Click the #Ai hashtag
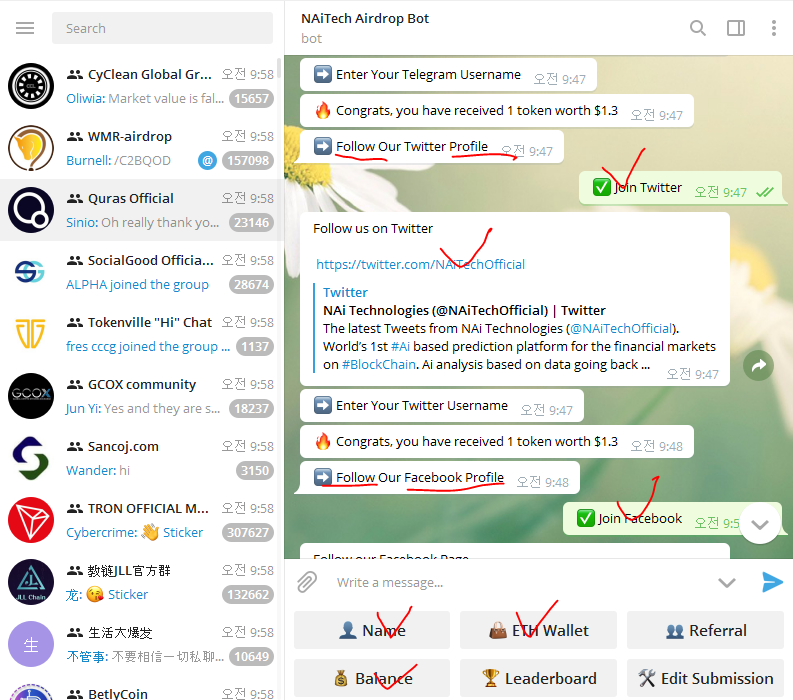 [x=400, y=346]
